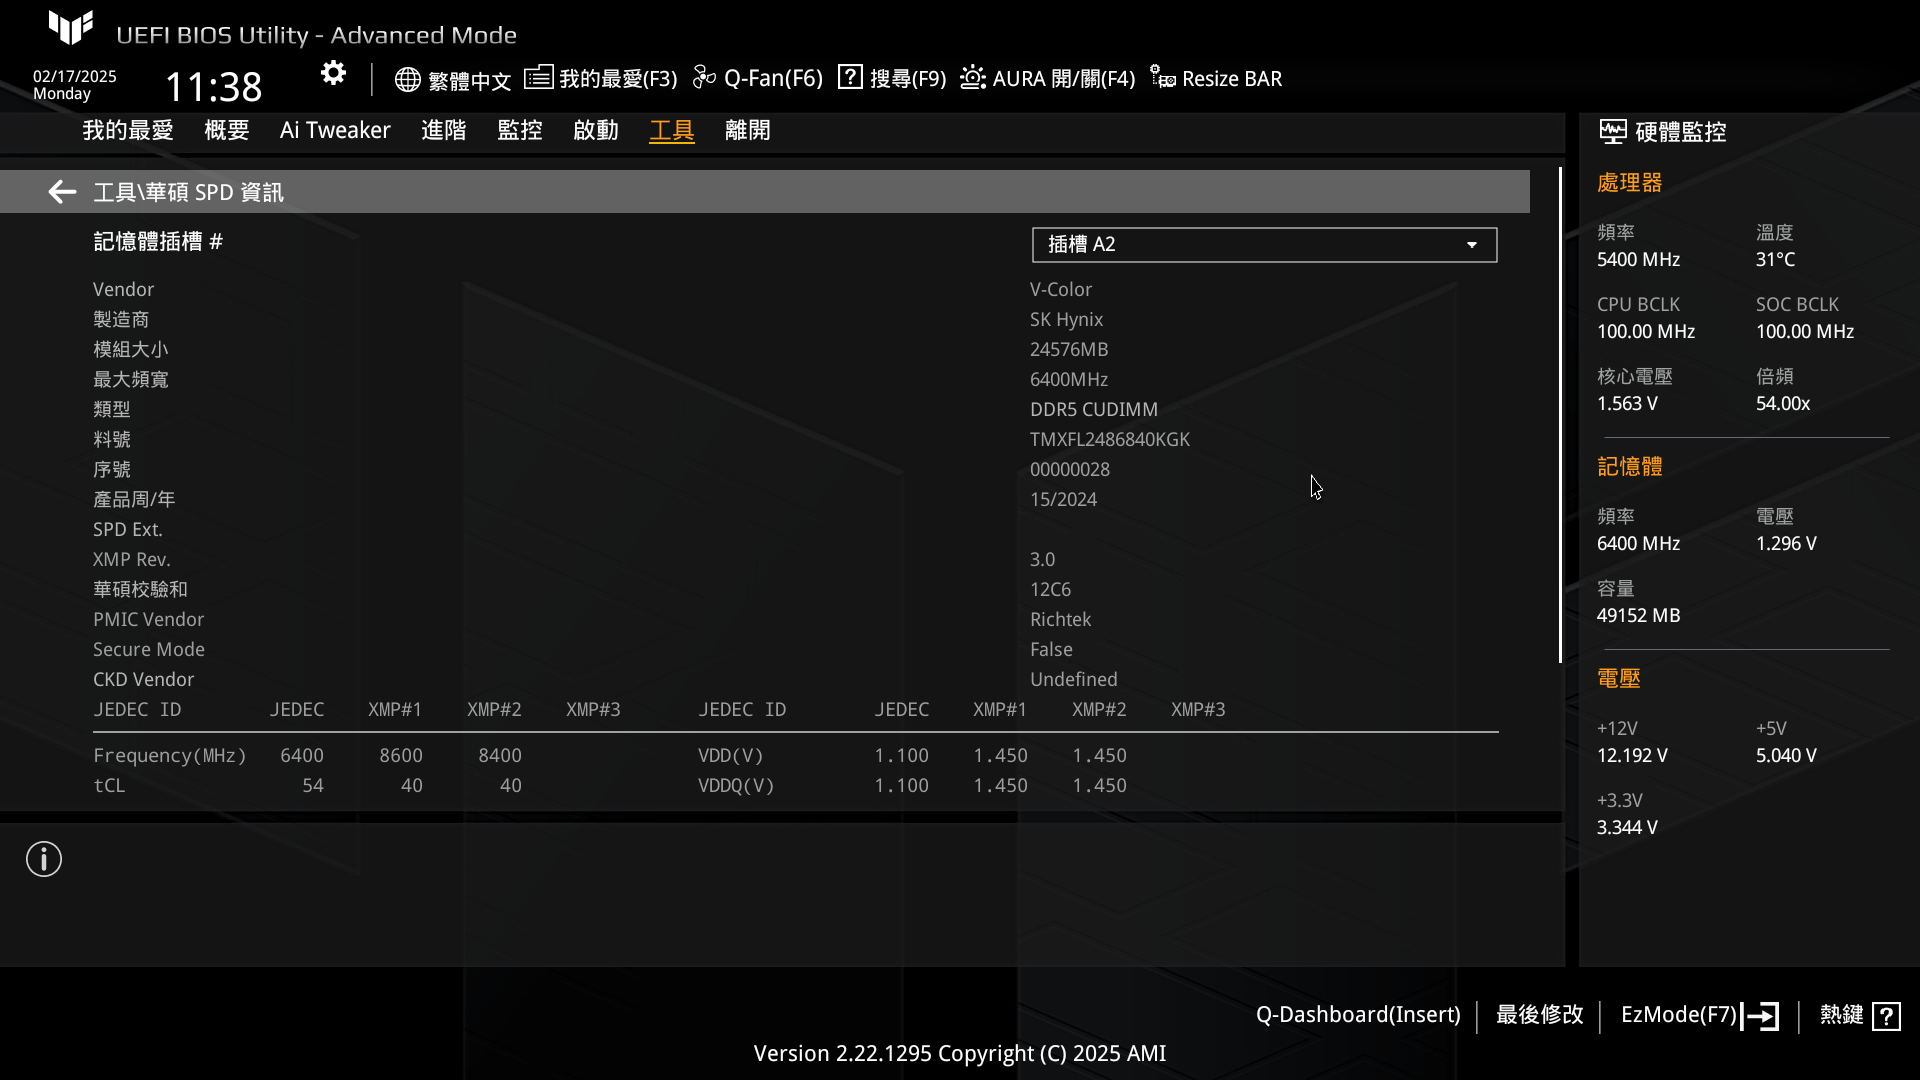Click the vertical scrollbar
Screen dimensions: 1920x1080
click(x=1560, y=415)
